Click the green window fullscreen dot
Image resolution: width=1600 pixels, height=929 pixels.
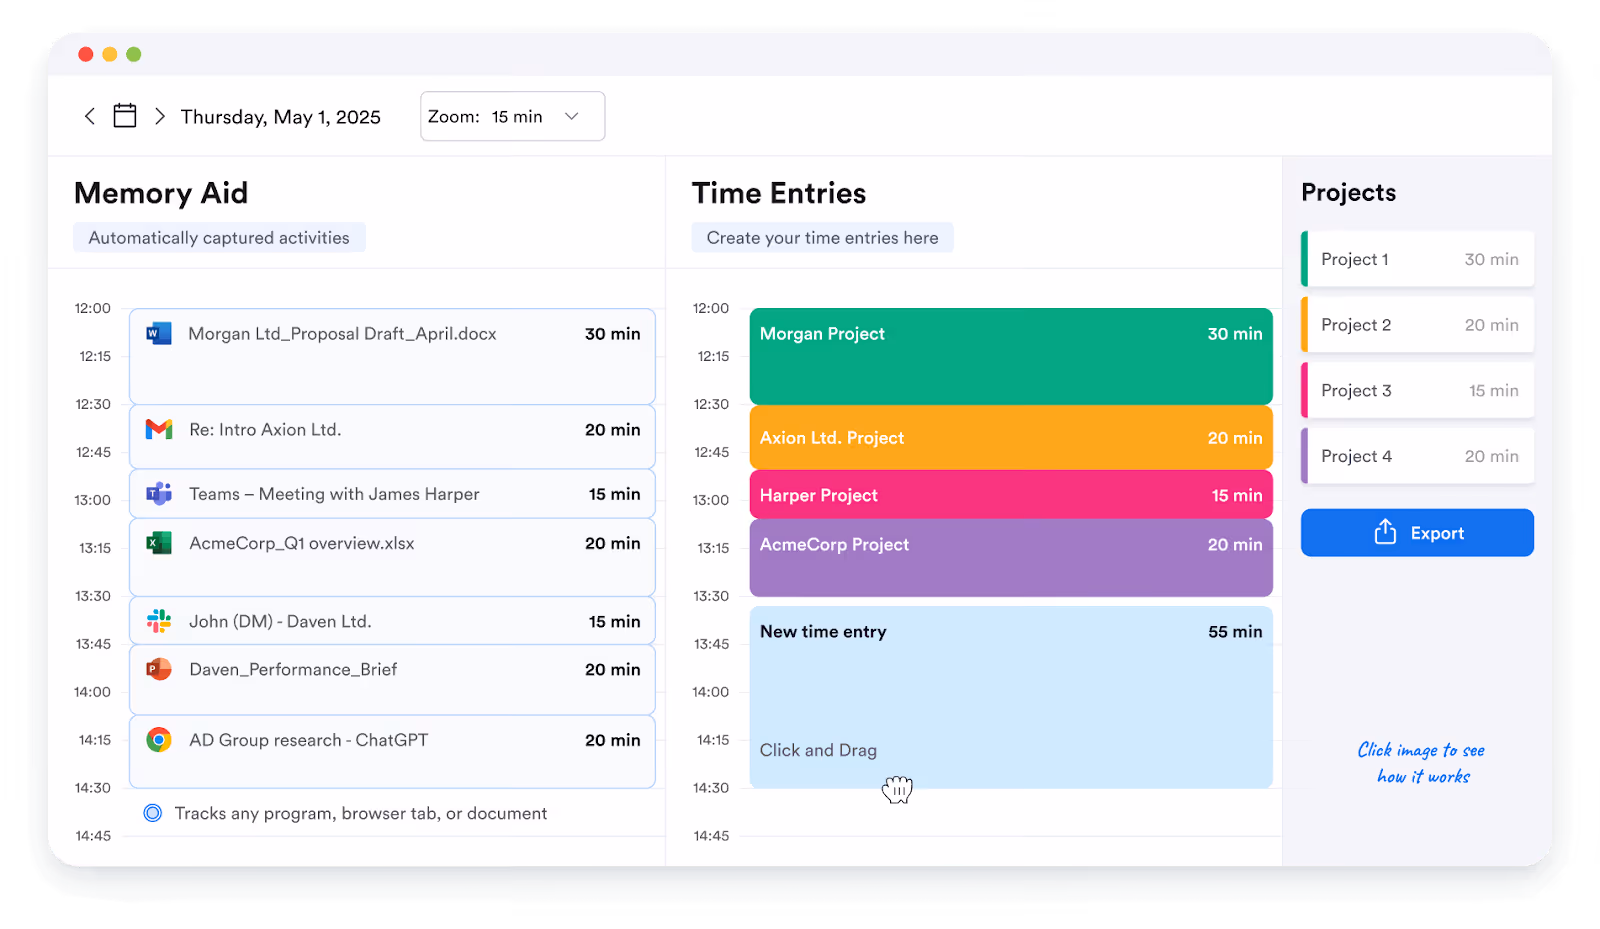point(134,54)
